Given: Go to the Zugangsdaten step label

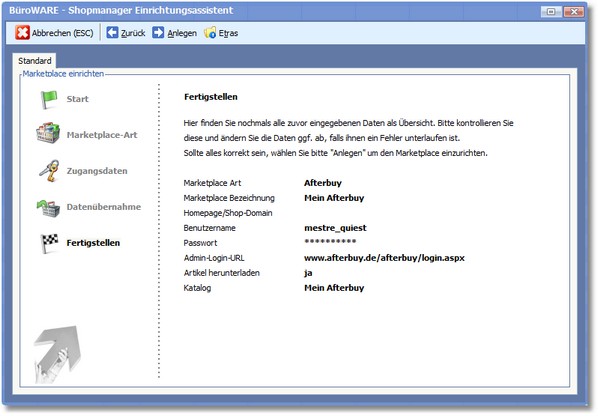Looking at the screenshot, I should [x=97, y=171].
